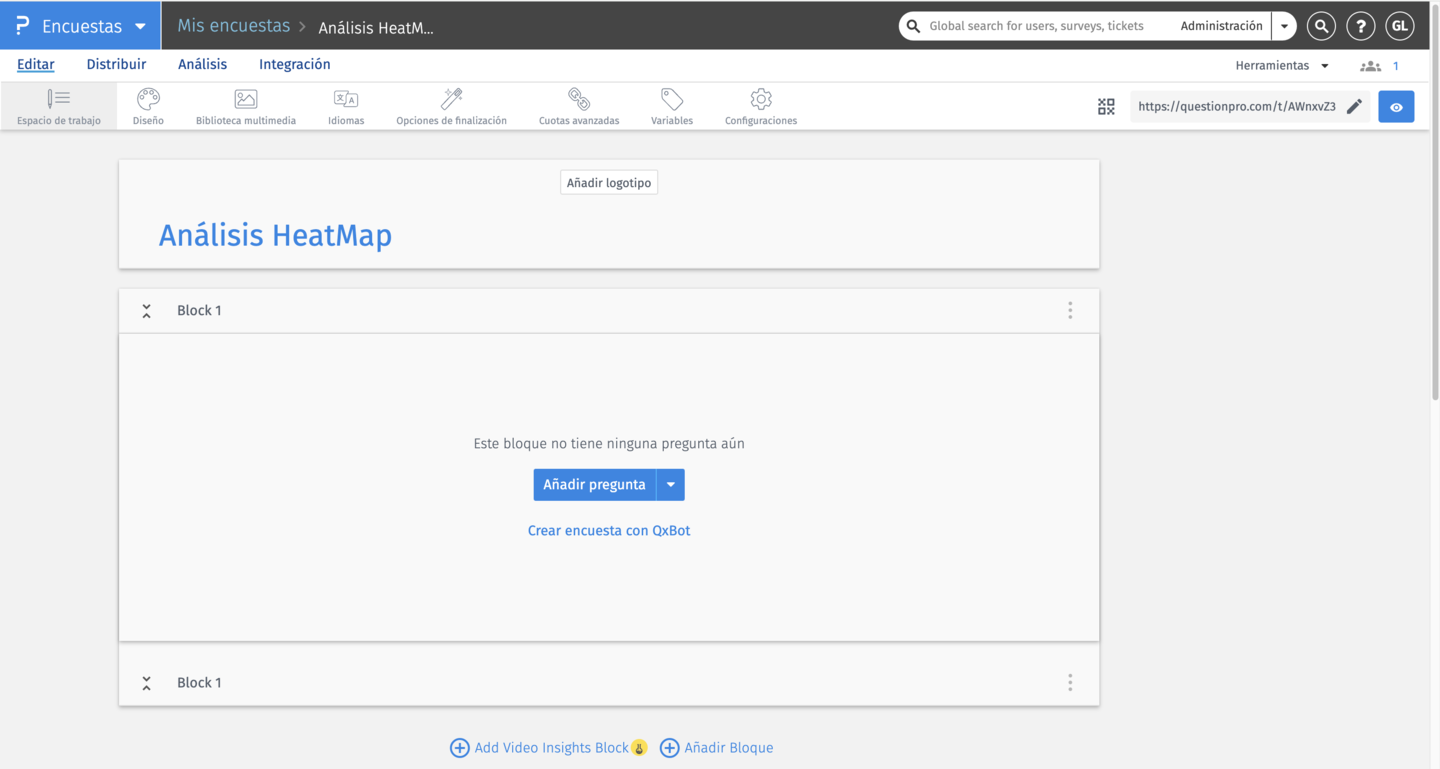Switch to the Distribuir tab
The width and height of the screenshot is (1440, 769).
coord(116,64)
